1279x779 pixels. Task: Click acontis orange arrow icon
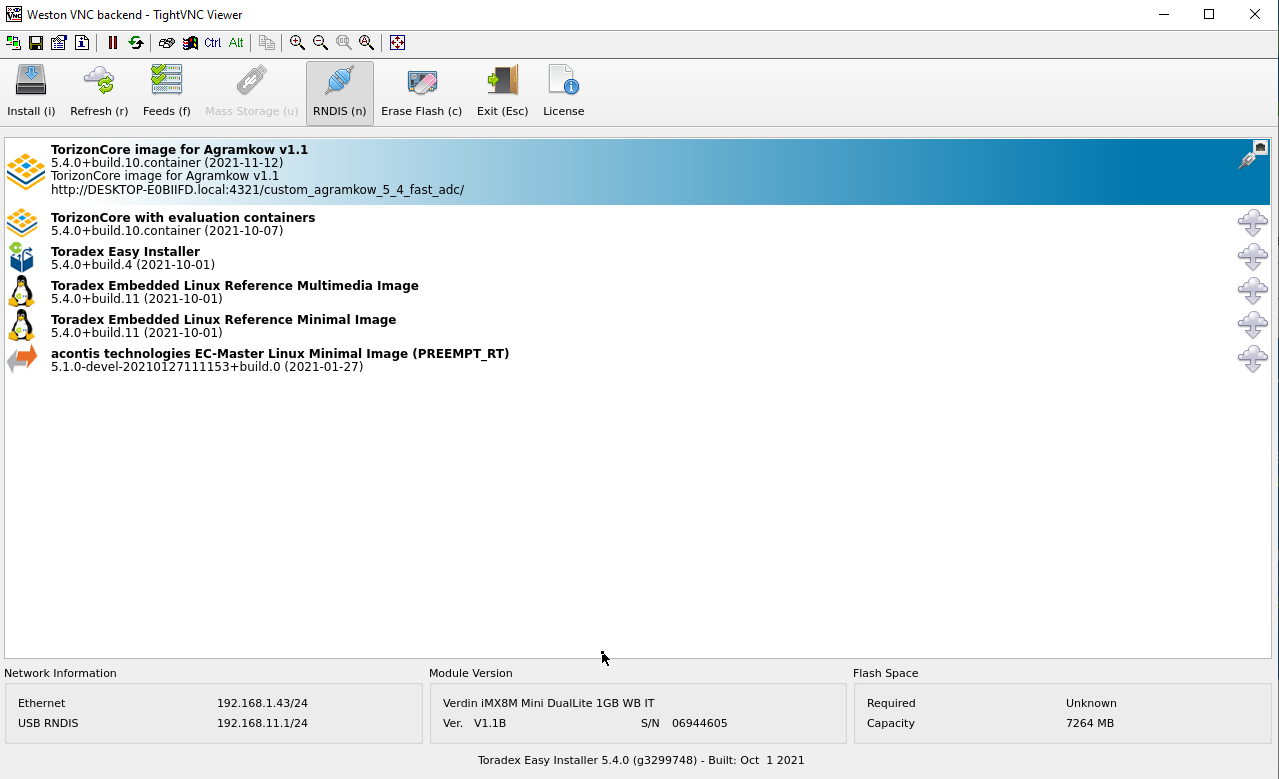point(21,359)
